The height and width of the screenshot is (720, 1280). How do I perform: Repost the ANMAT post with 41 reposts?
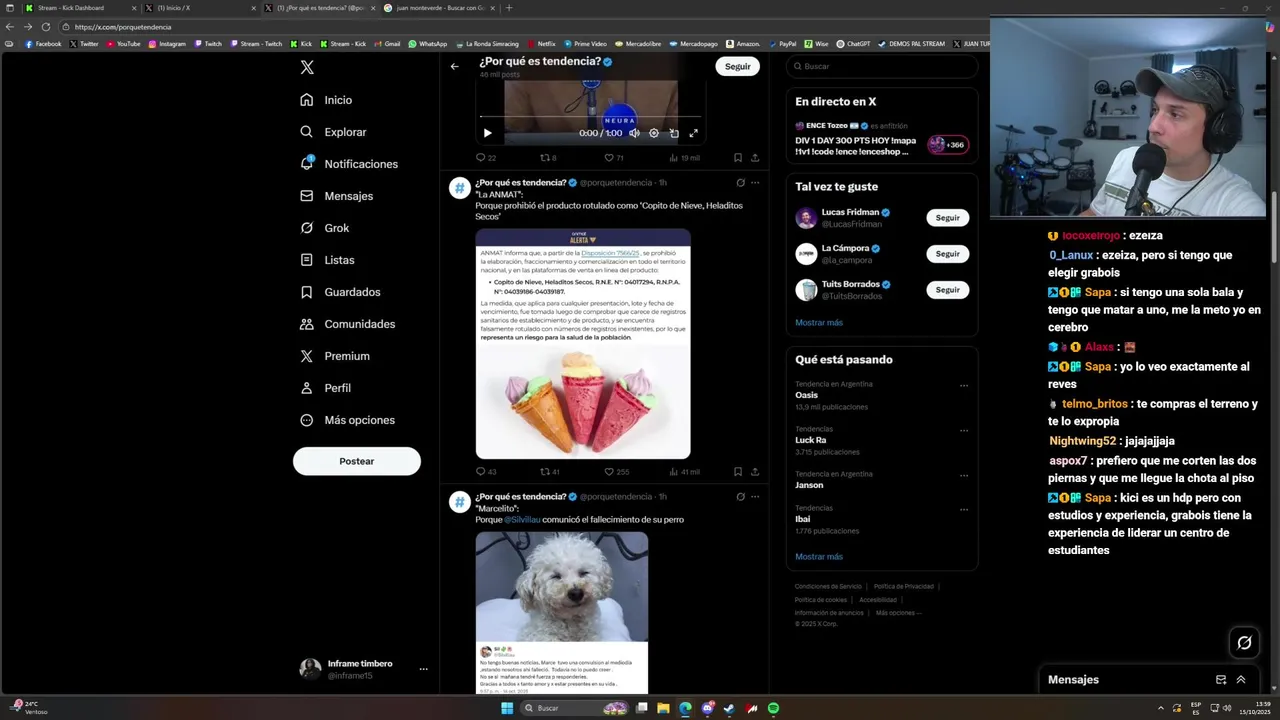[549, 472]
